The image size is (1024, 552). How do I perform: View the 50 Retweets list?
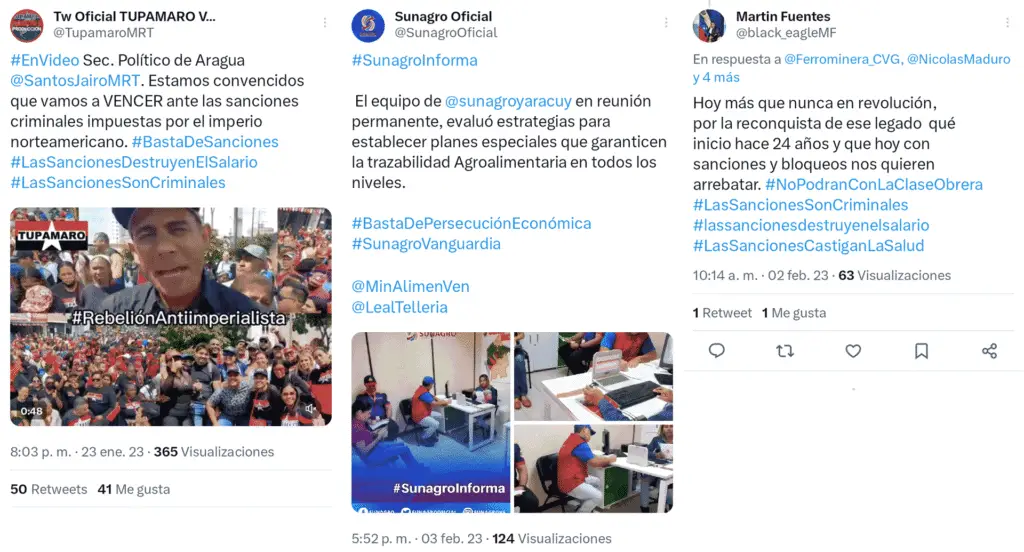pyautogui.click(x=48, y=489)
